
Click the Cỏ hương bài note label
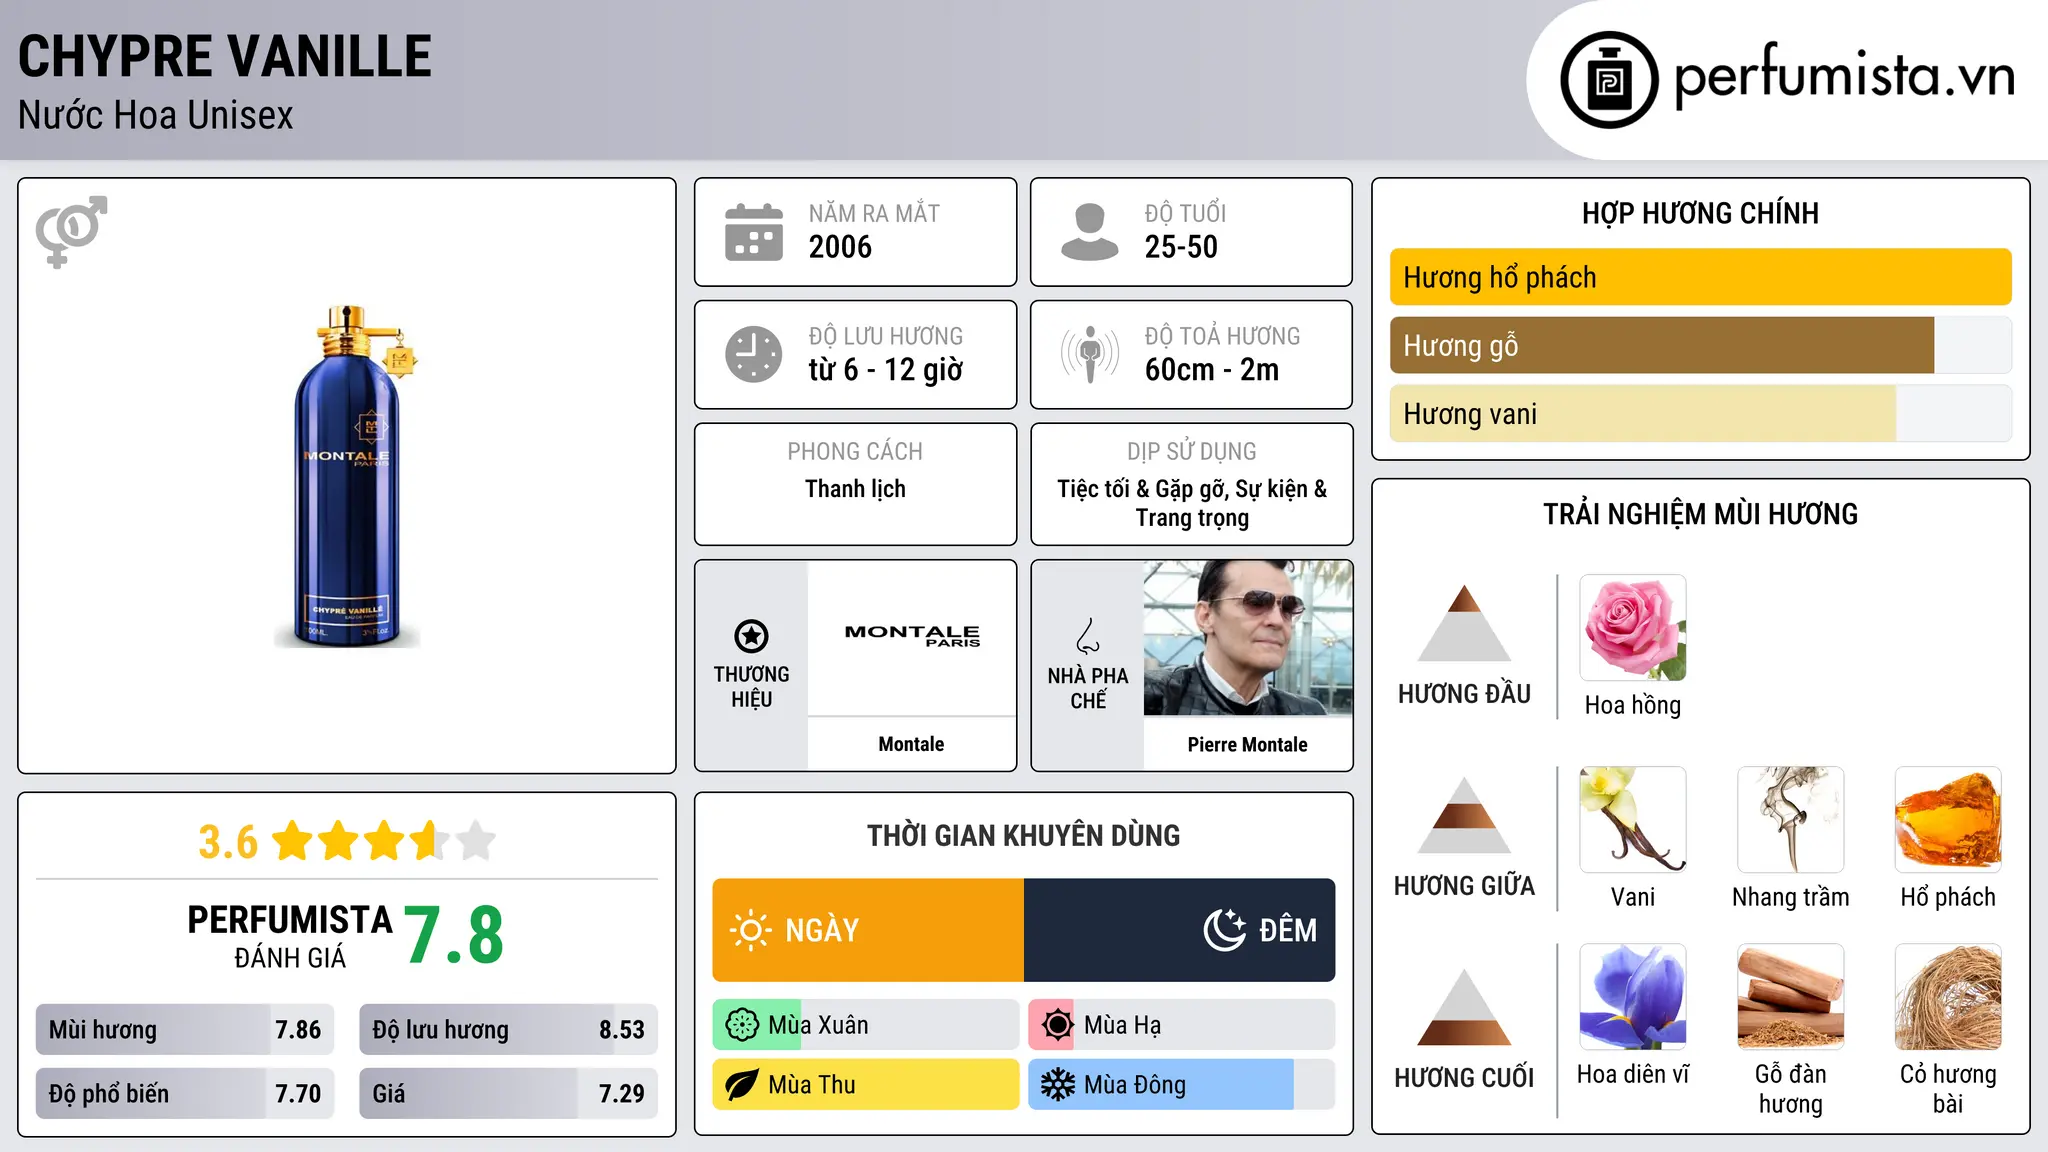pyautogui.click(x=1948, y=1089)
